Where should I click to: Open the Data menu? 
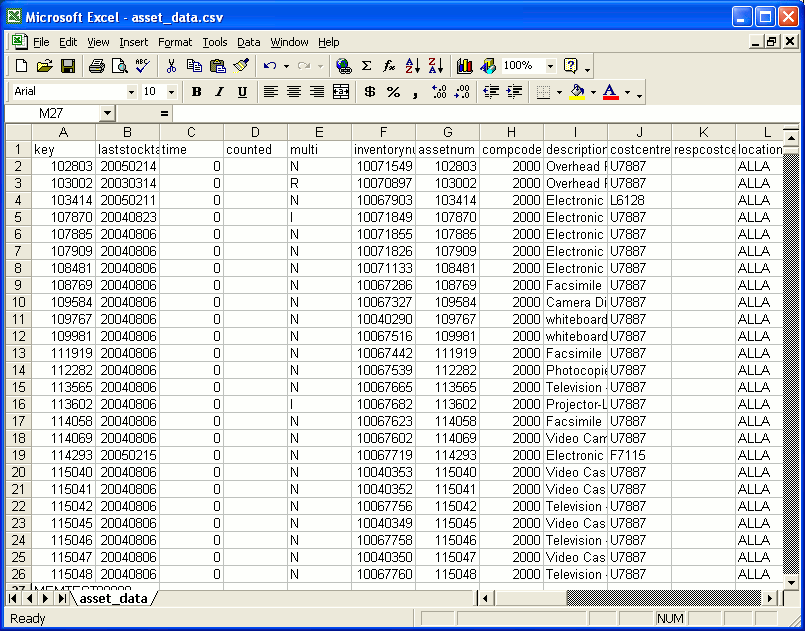pyautogui.click(x=247, y=42)
